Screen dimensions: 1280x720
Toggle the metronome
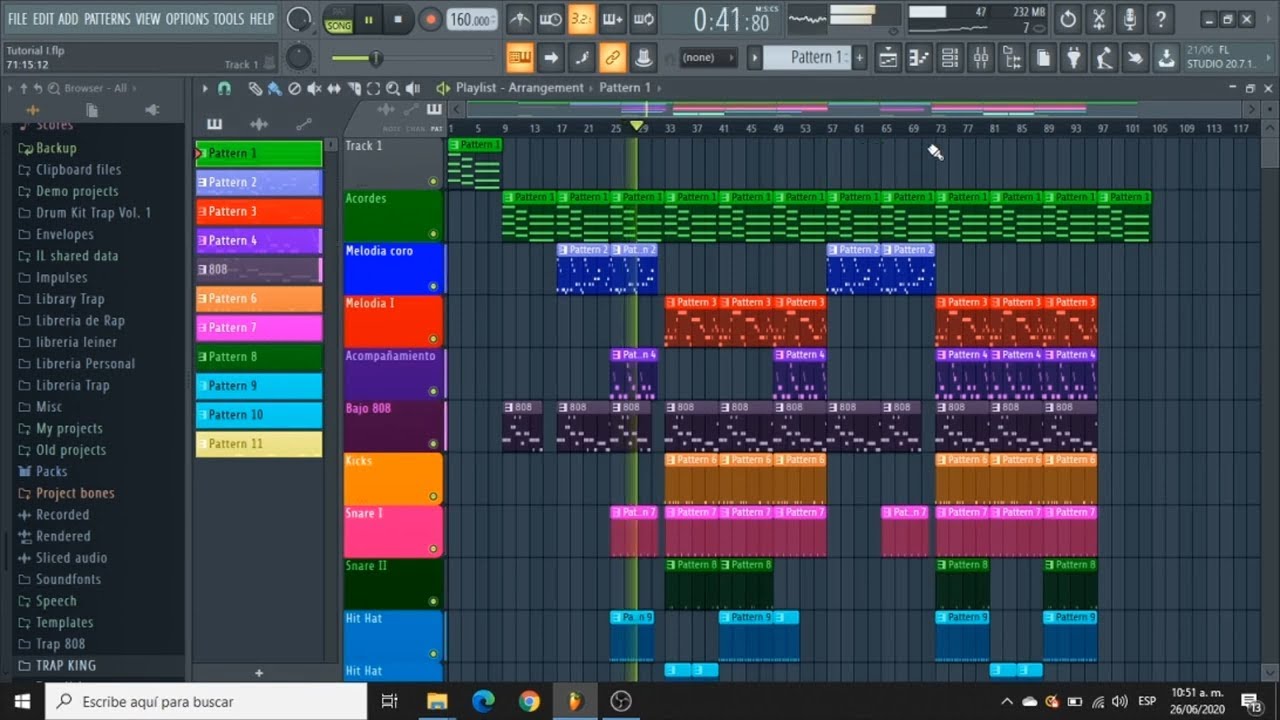pyautogui.click(x=521, y=19)
